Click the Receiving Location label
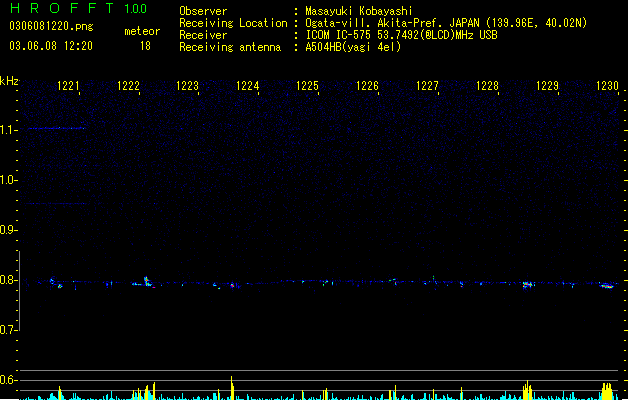Image resolution: width=629 pixels, height=400 pixels. pyautogui.click(x=233, y=23)
